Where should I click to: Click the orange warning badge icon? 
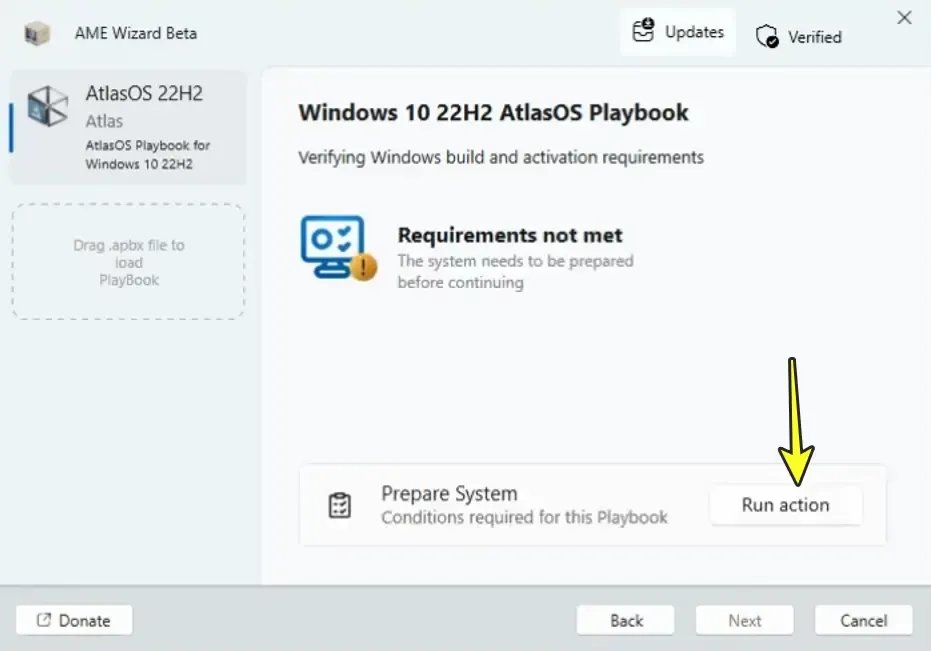364,267
